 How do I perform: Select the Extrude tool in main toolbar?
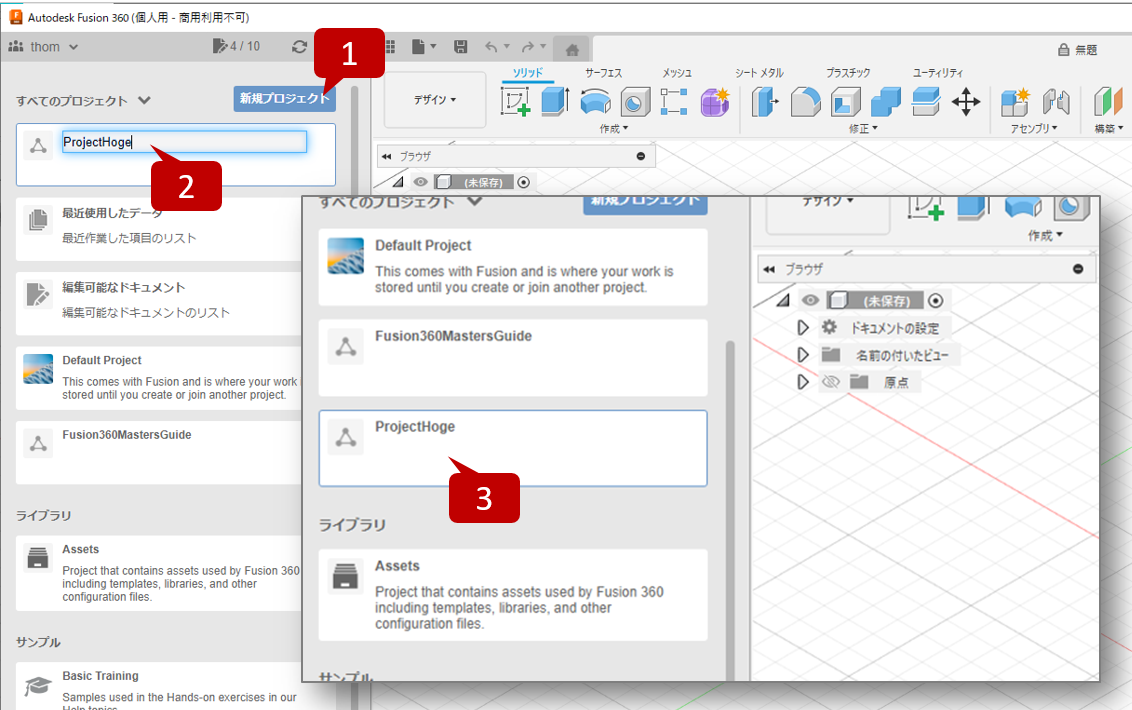[555, 101]
